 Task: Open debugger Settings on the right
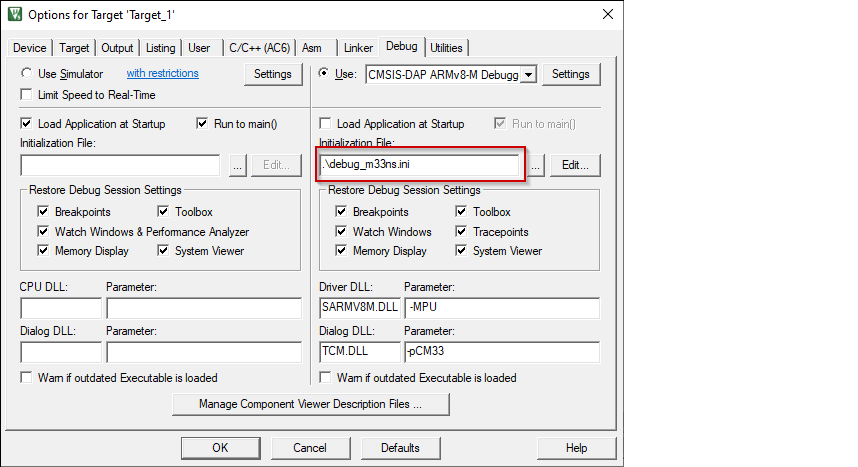[571, 74]
